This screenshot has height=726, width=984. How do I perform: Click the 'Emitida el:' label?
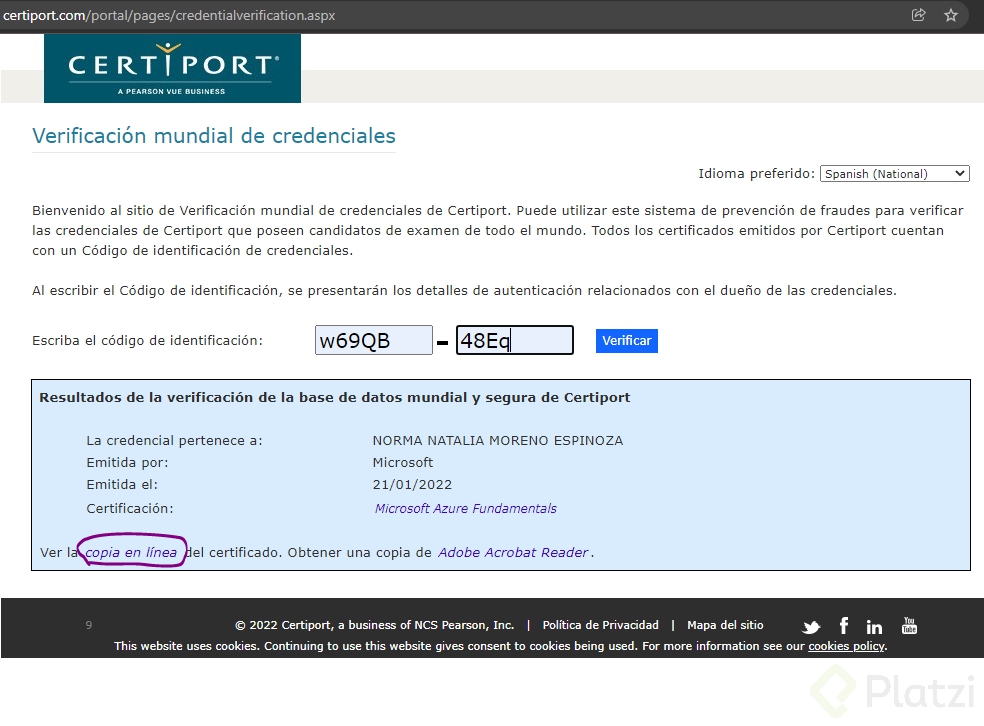(122, 484)
